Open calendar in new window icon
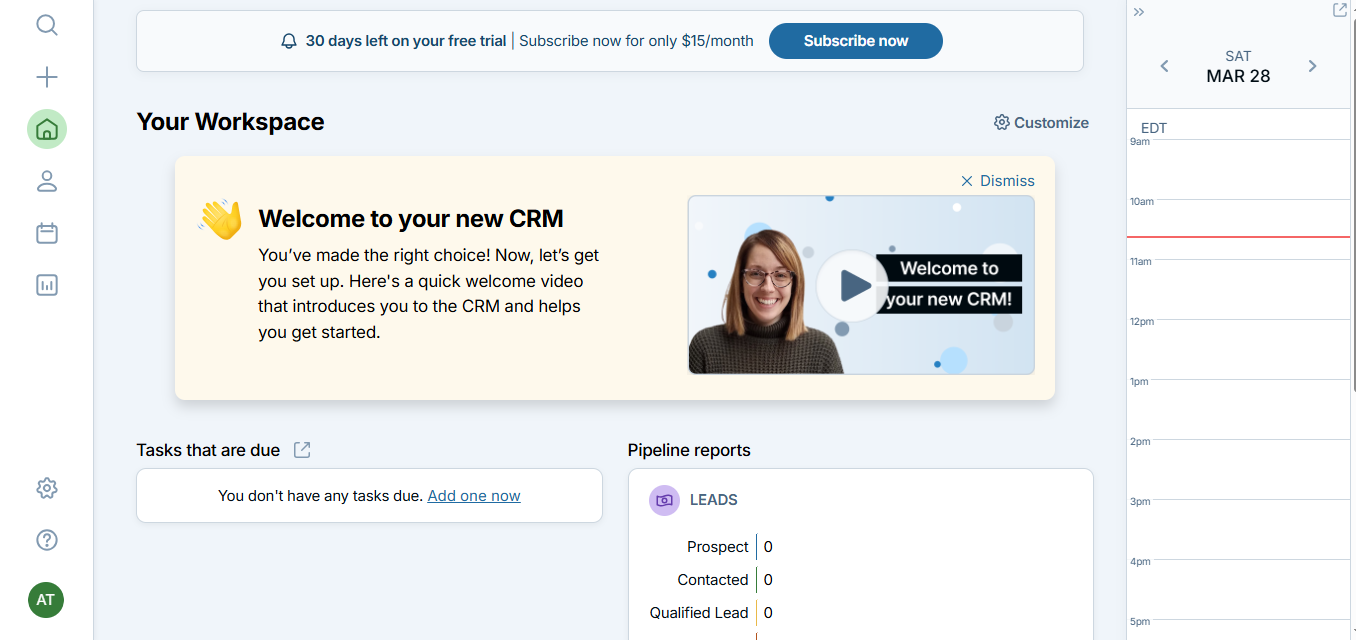The image size is (1356, 640). coord(1340,10)
